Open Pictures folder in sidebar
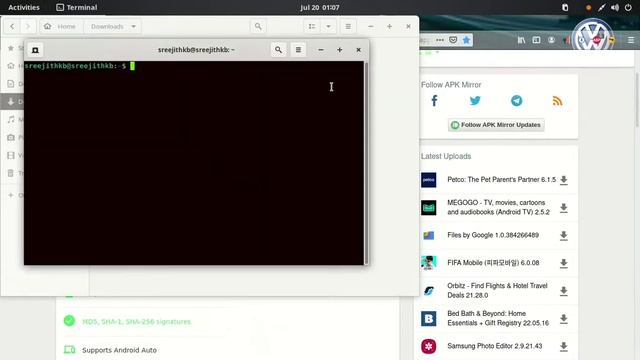 [12, 137]
